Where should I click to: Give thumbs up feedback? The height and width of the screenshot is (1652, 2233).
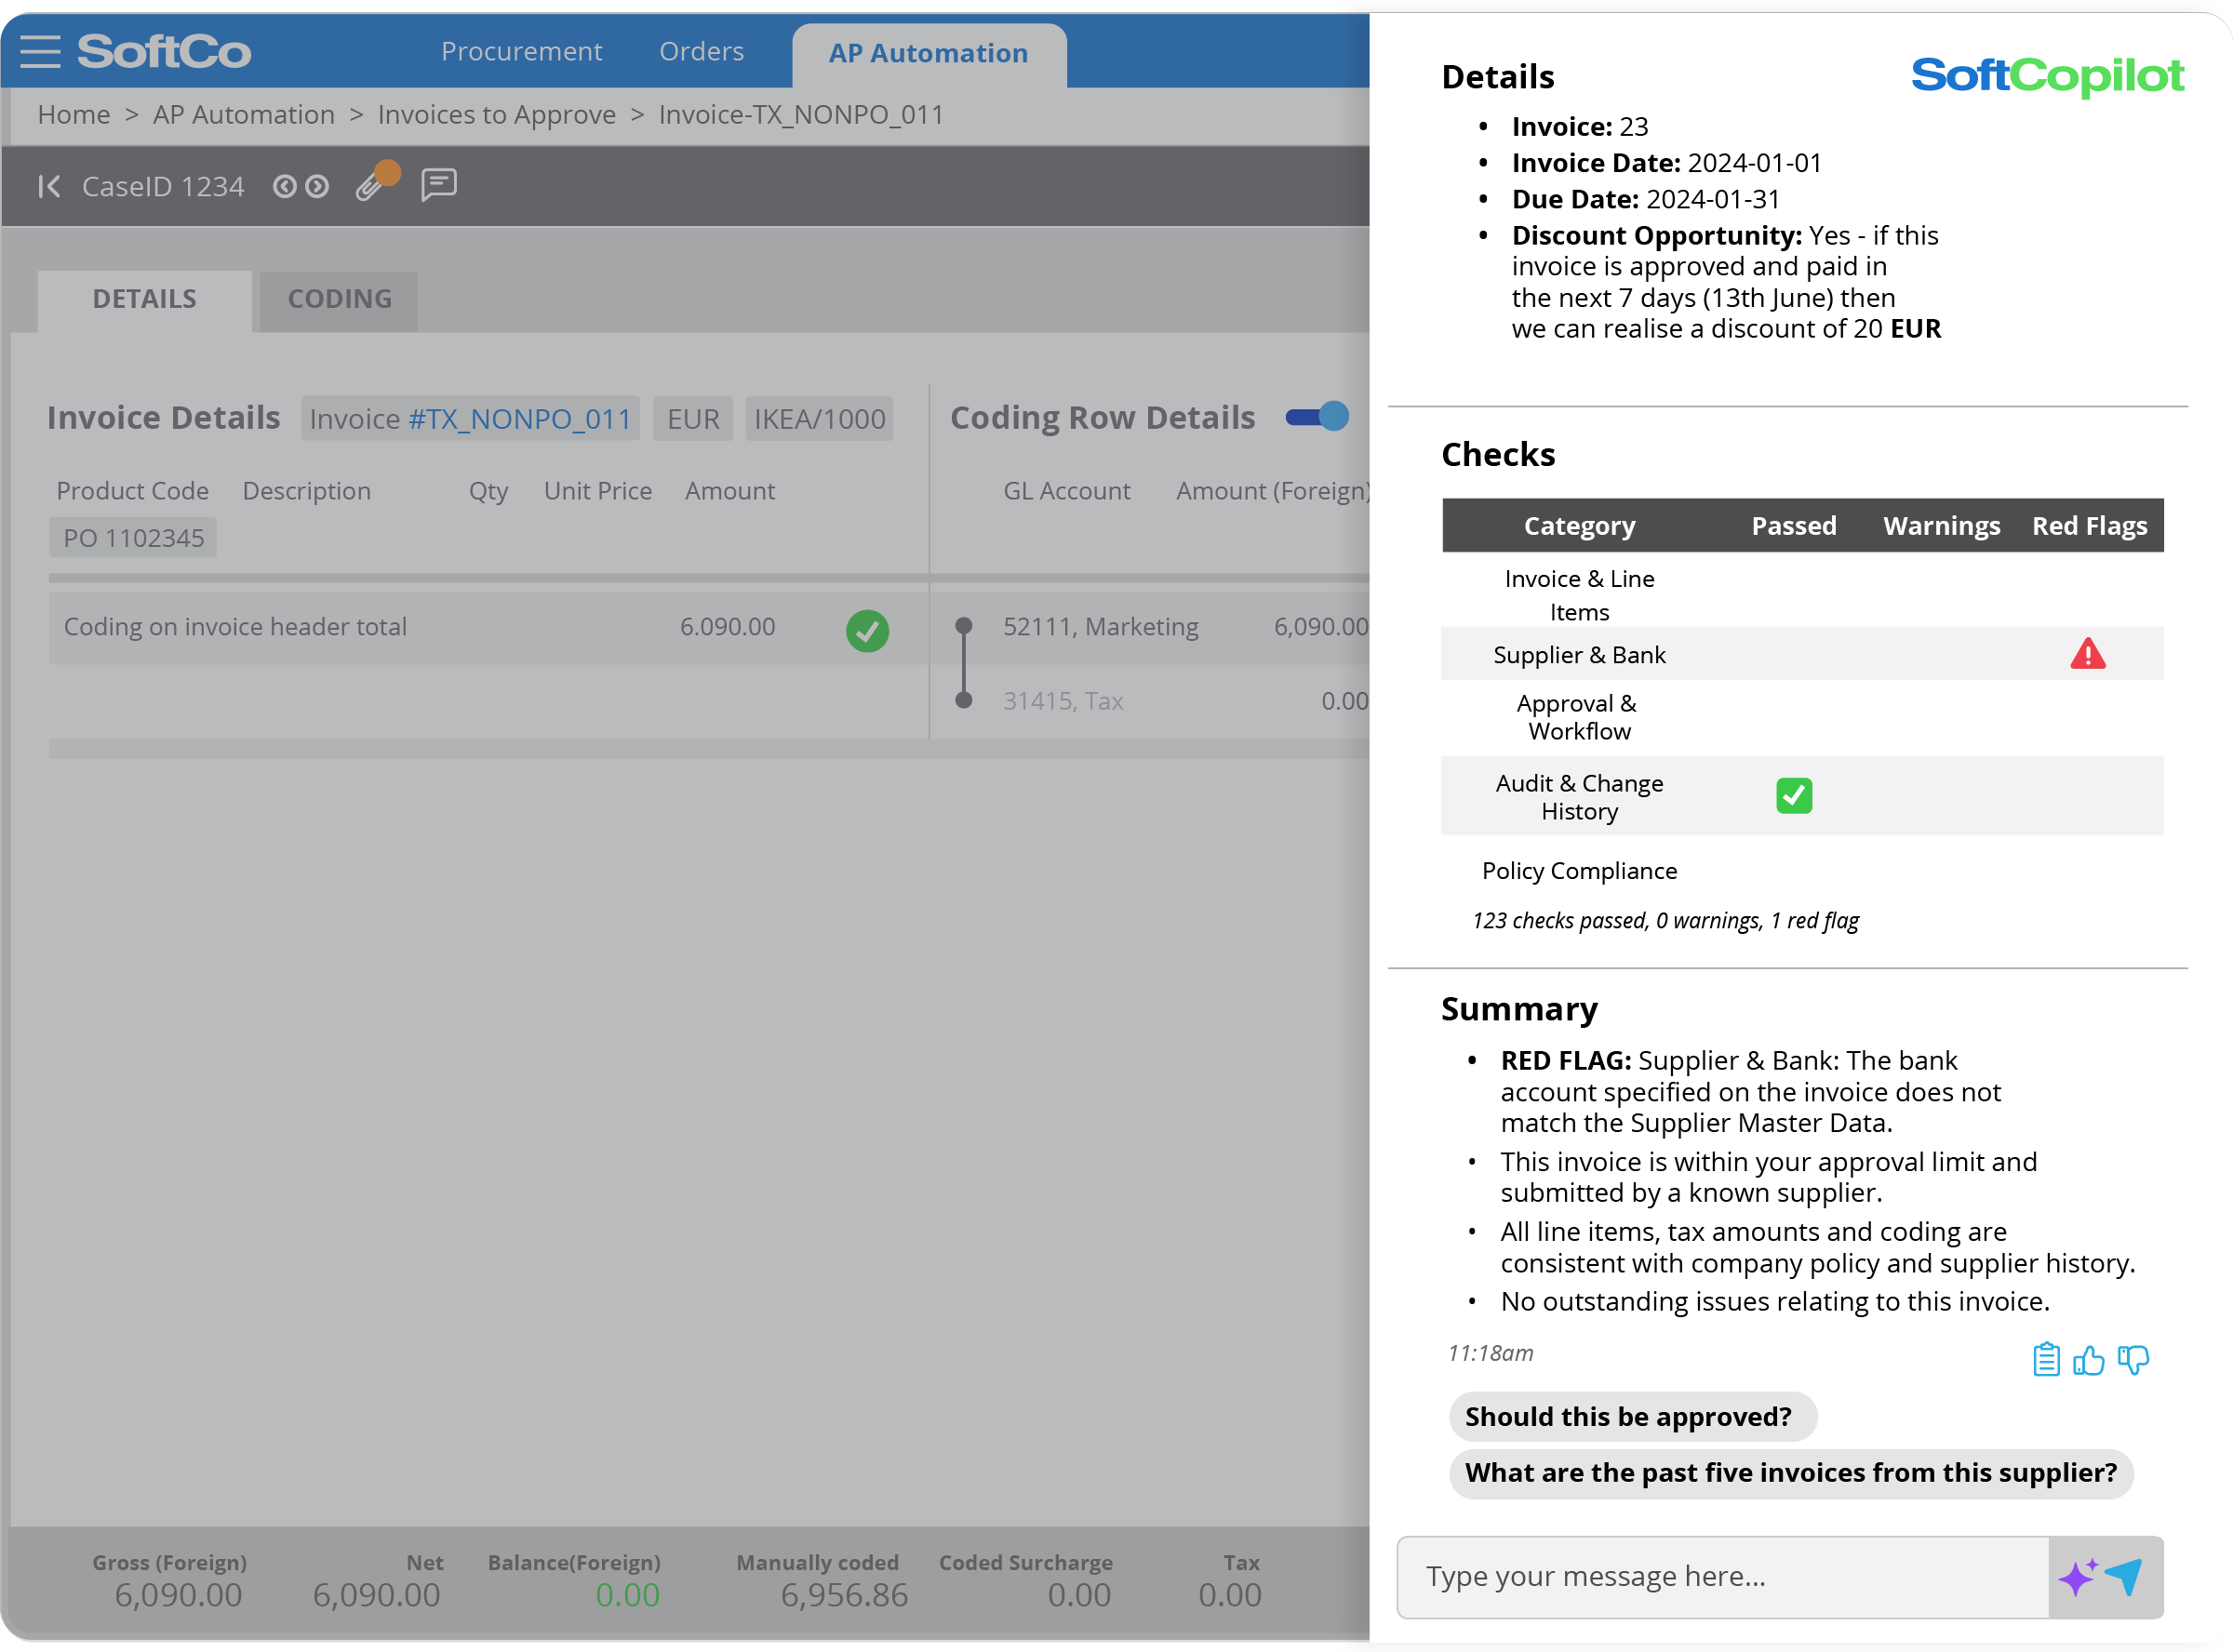click(x=2088, y=1359)
